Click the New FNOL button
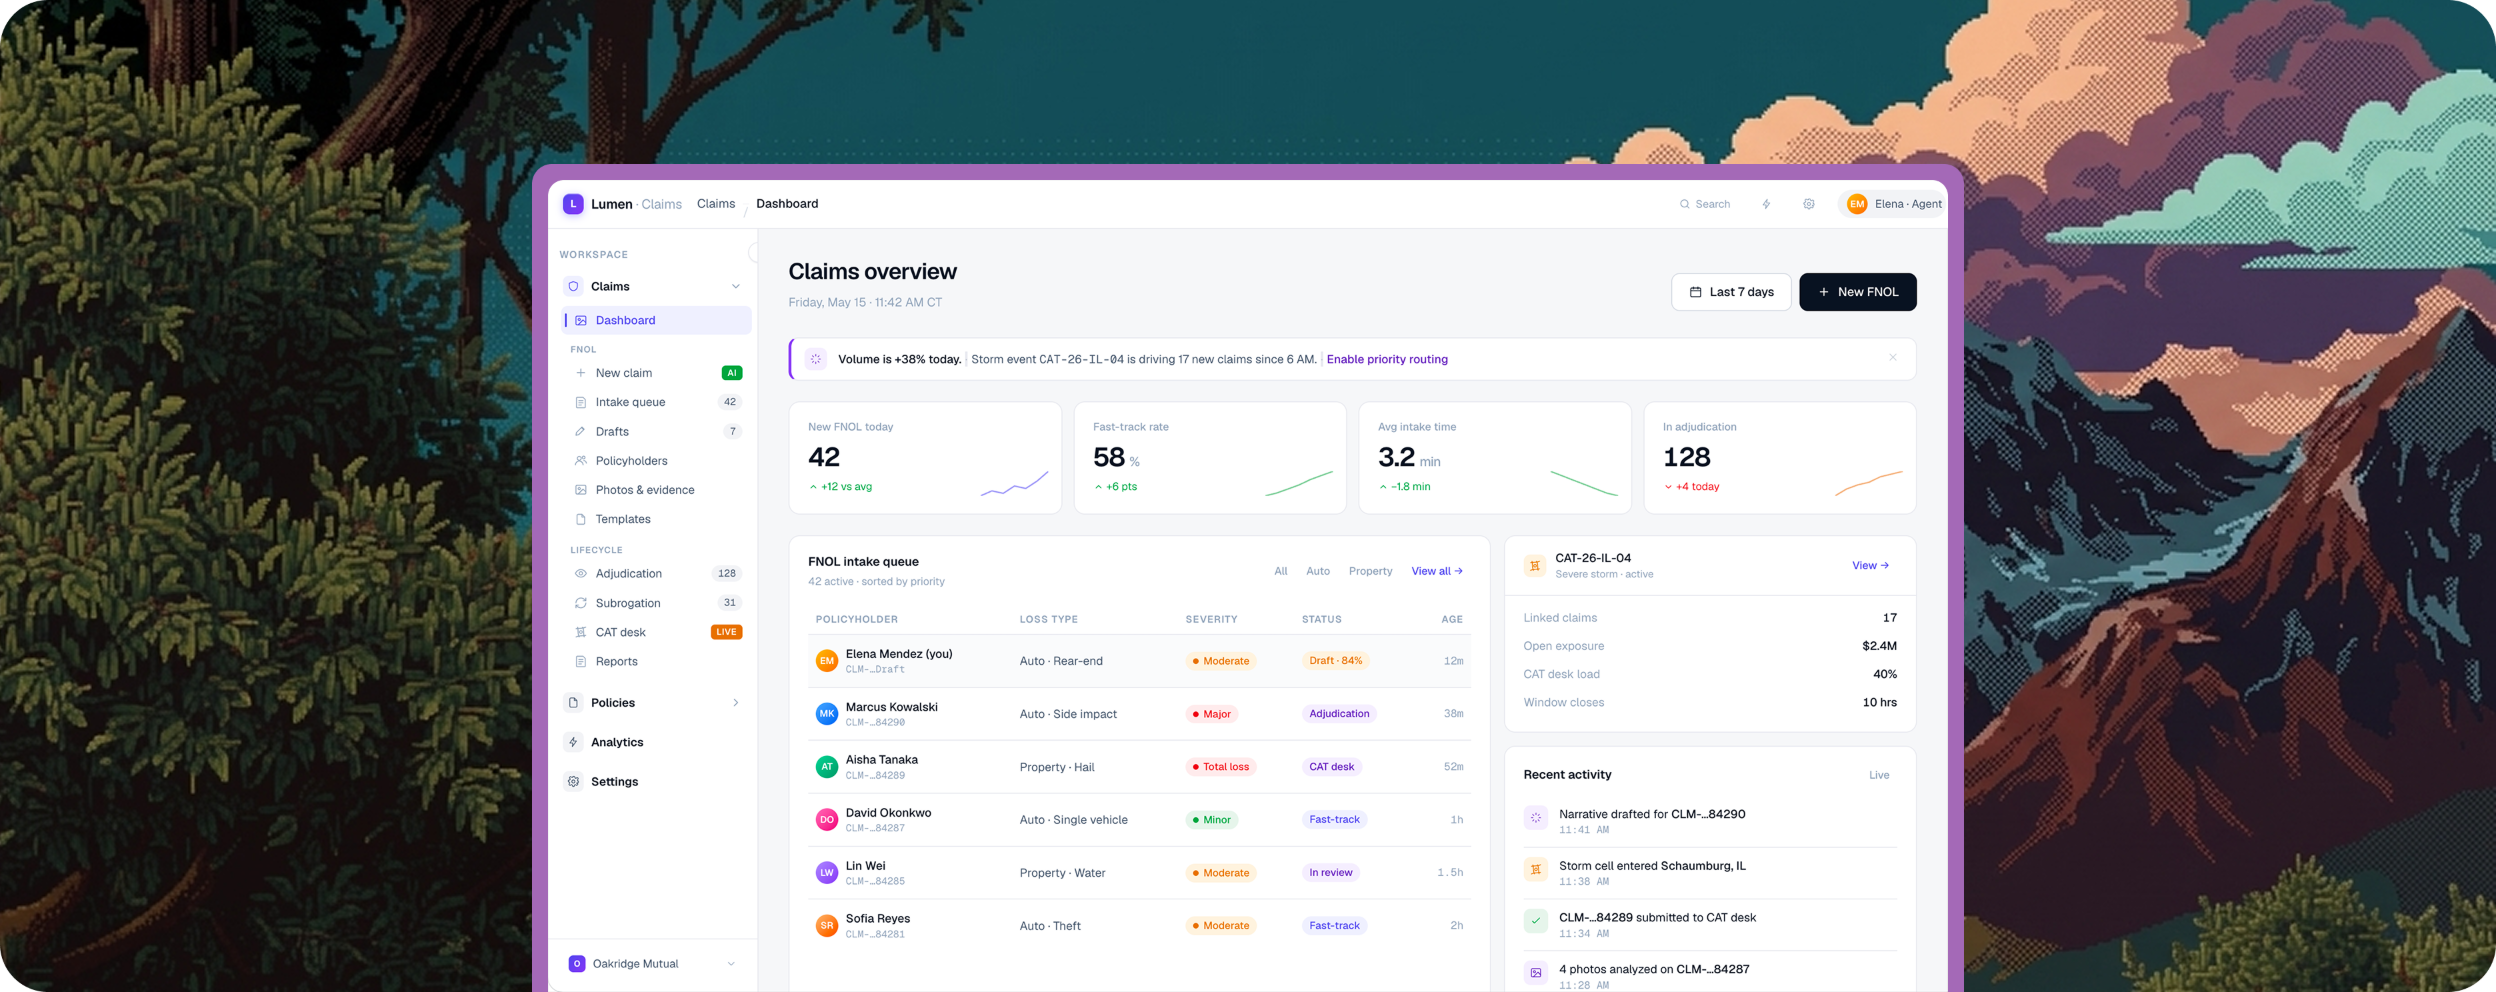2496x992 pixels. 1858,292
